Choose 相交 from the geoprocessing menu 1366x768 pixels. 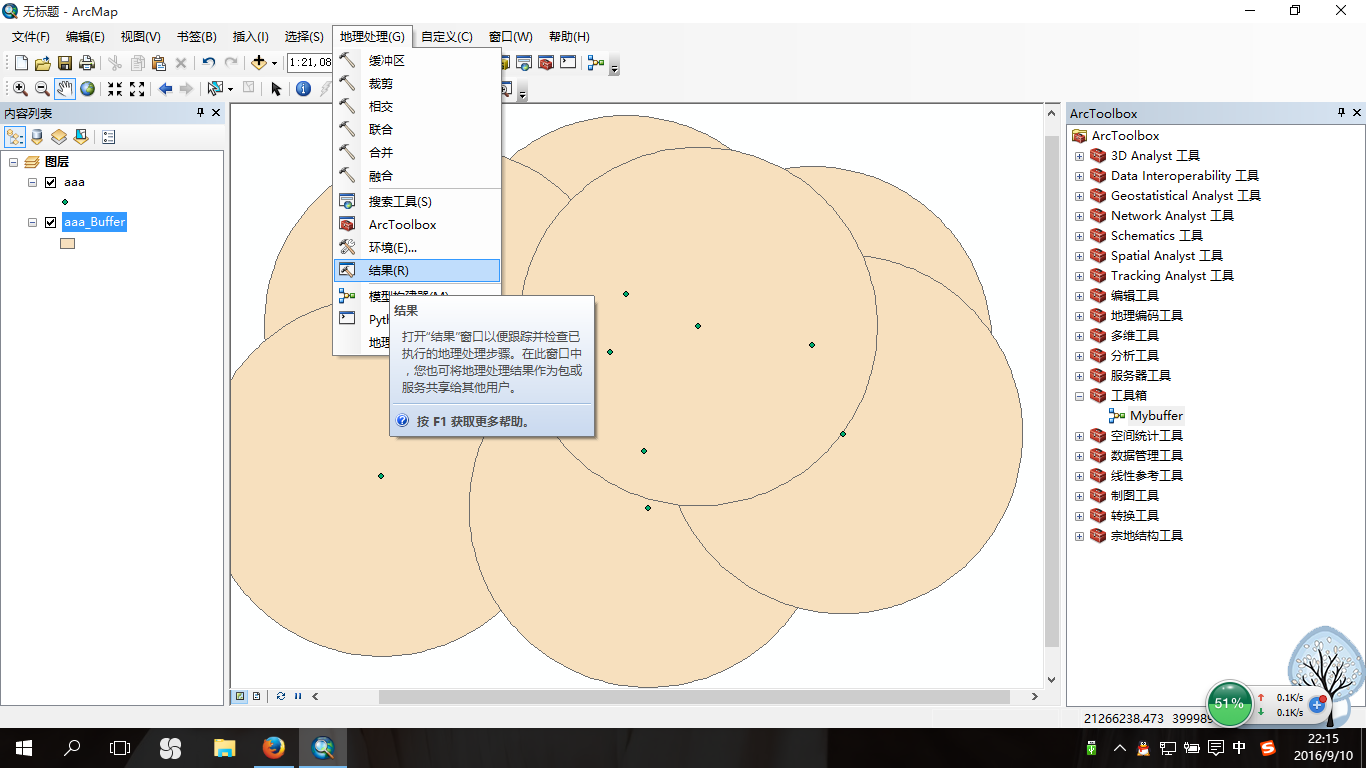416,106
